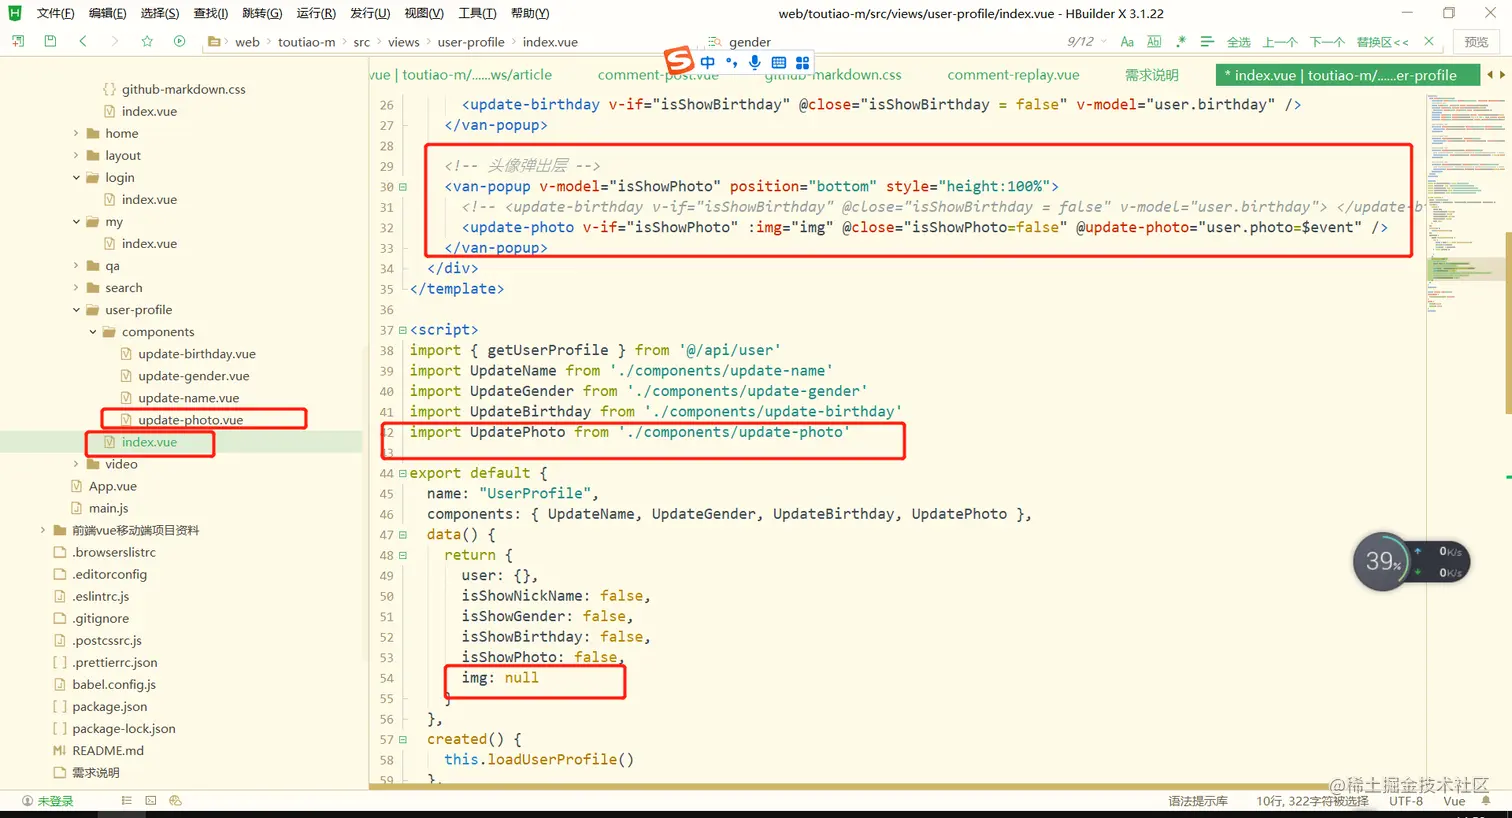Image resolution: width=1512 pixels, height=818 pixels.
Task: Collapse the user-profile folder
Action: (76, 309)
